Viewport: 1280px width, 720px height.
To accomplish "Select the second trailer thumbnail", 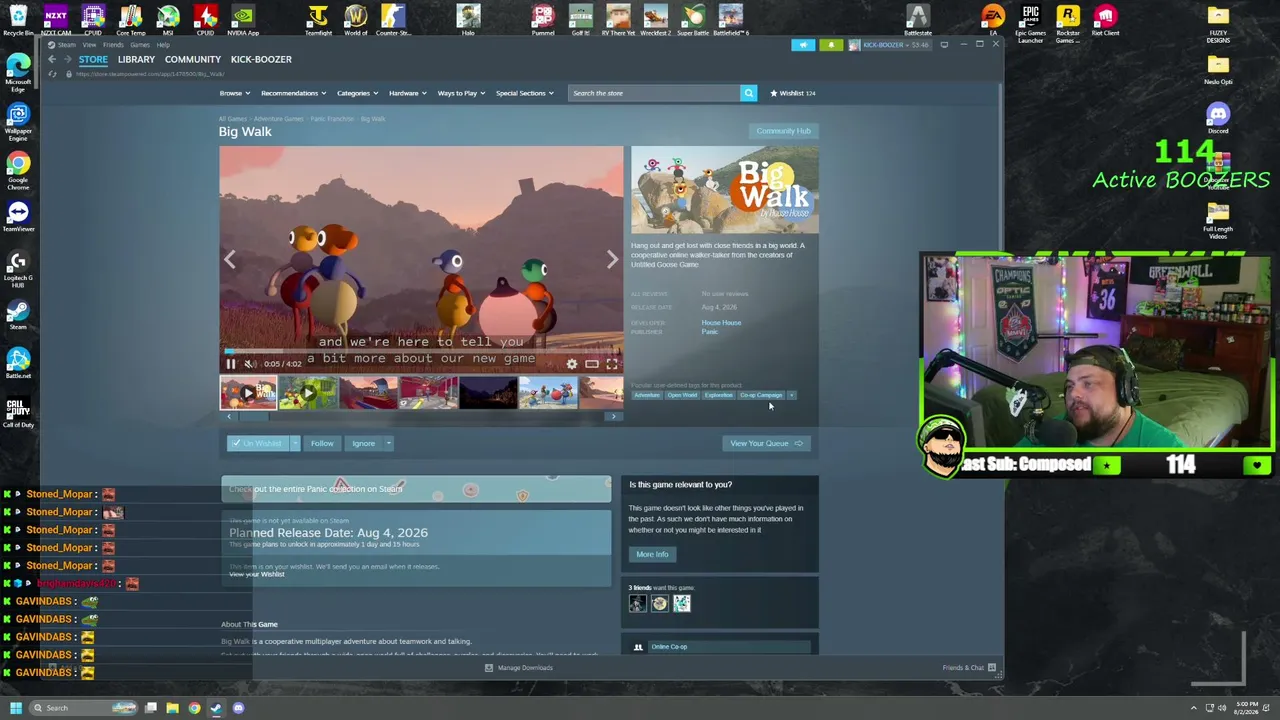I will click(x=308, y=393).
